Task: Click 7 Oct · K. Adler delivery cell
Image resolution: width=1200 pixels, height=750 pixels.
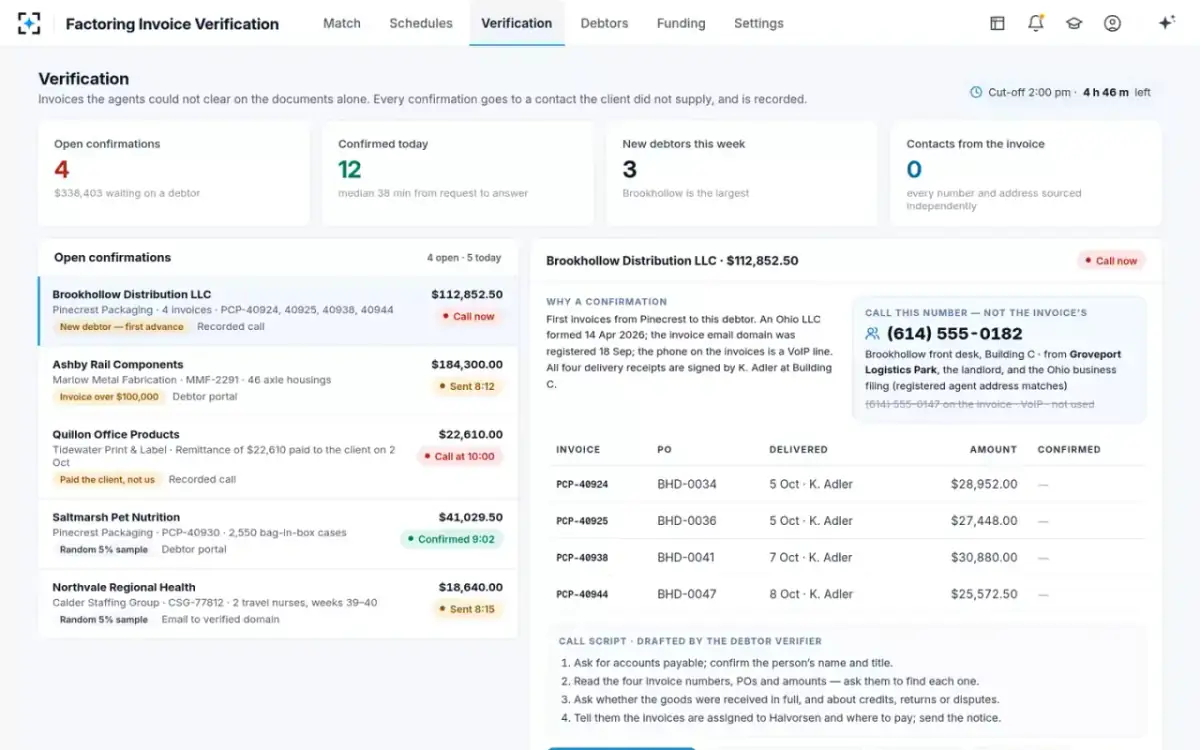Action: click(x=811, y=558)
